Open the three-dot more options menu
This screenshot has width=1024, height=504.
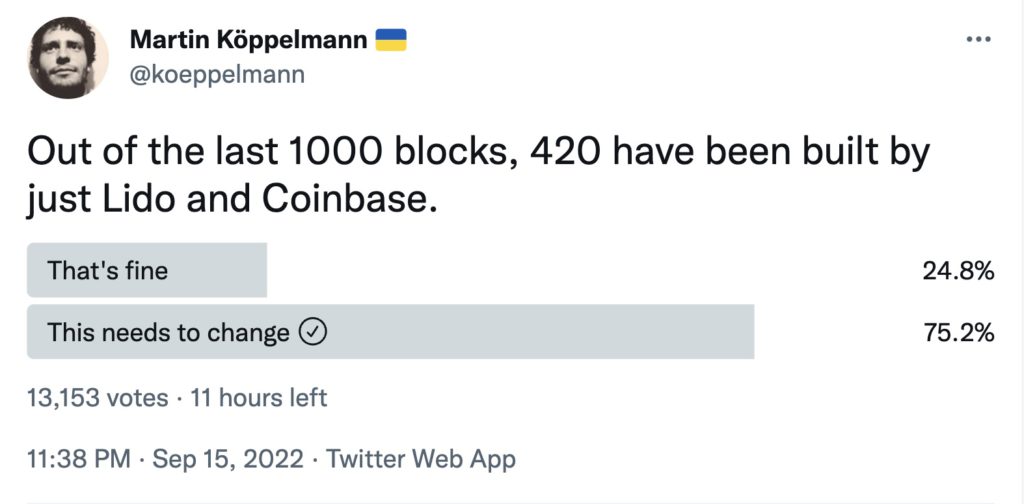click(977, 39)
